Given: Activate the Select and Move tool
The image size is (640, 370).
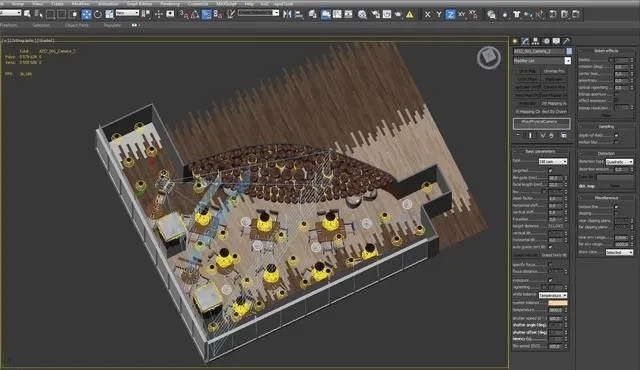Looking at the screenshot, I should (x=87, y=14).
